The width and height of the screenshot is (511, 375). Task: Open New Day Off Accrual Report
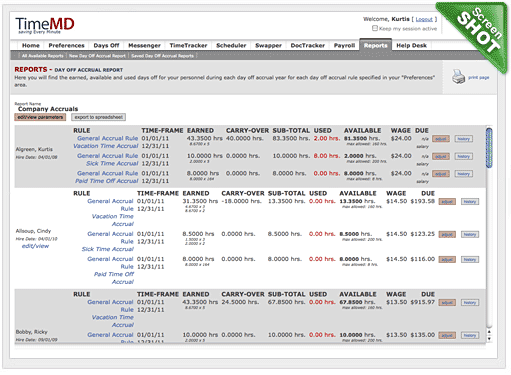click(x=97, y=56)
